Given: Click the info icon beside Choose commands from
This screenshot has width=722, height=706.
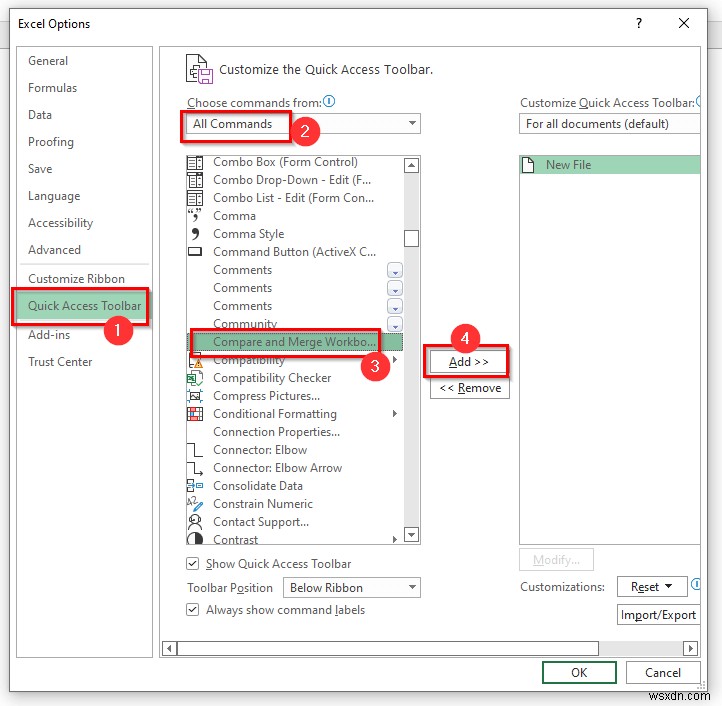Looking at the screenshot, I should 329,101.
